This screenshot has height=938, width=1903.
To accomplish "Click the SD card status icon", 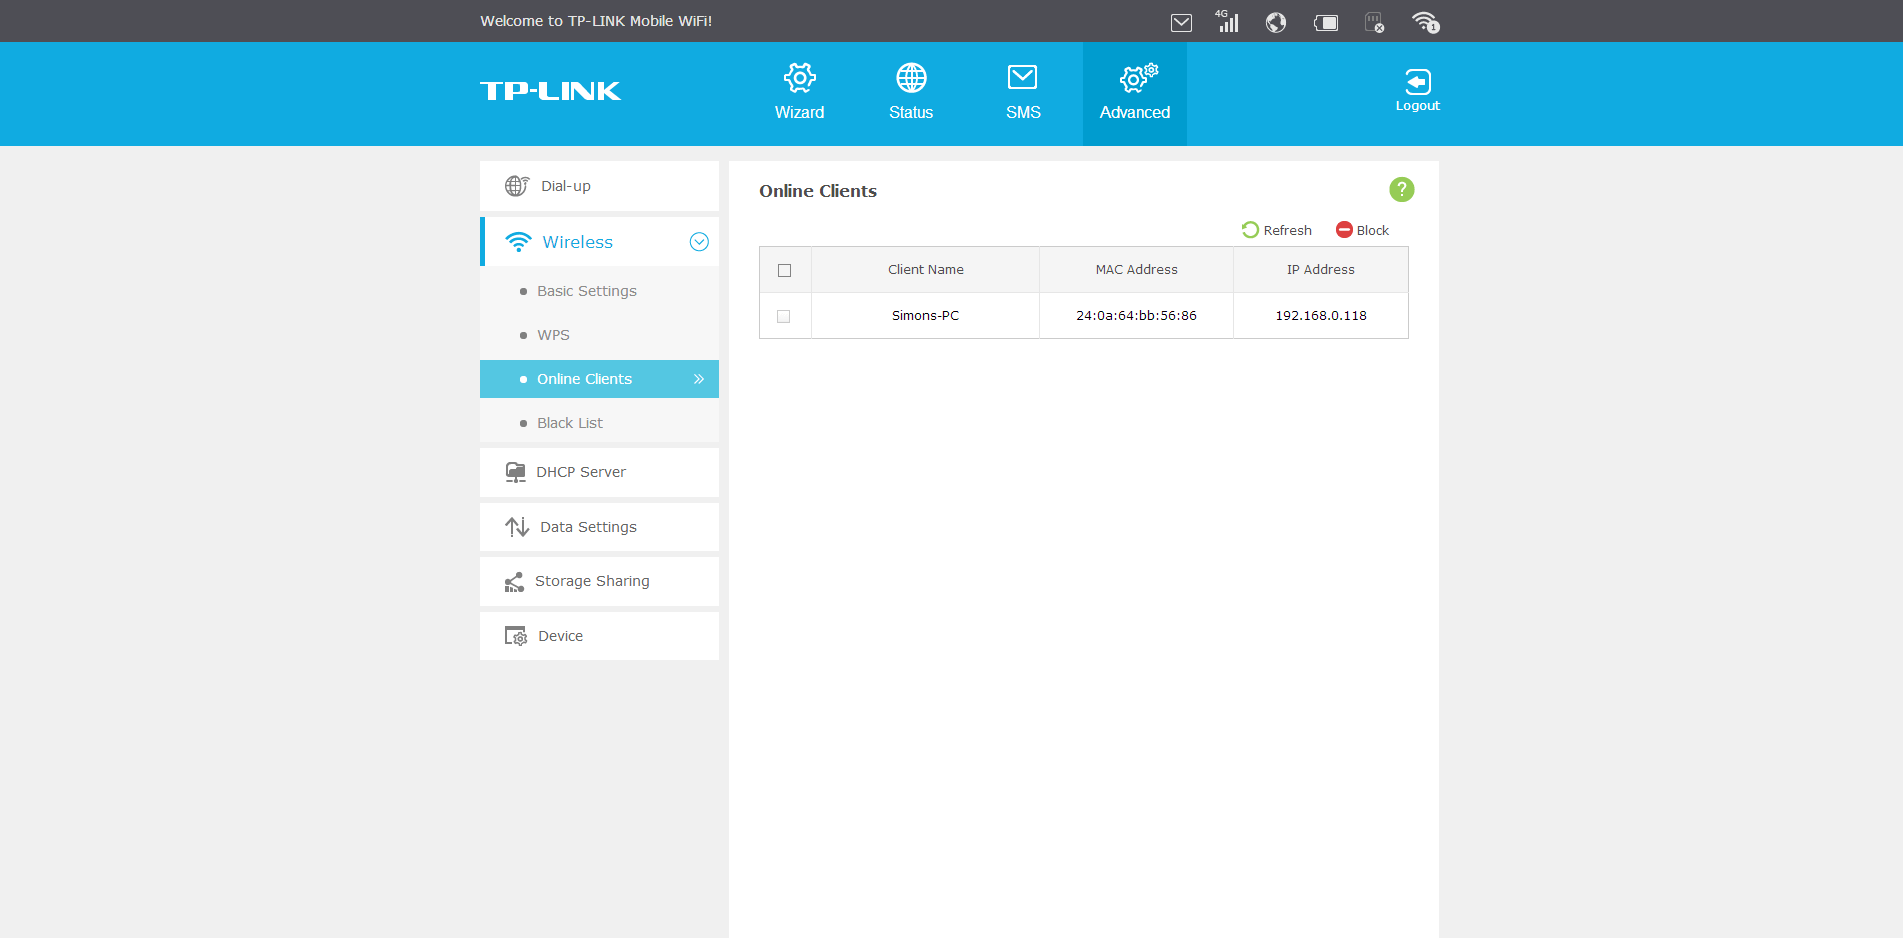I will pos(1375,22).
